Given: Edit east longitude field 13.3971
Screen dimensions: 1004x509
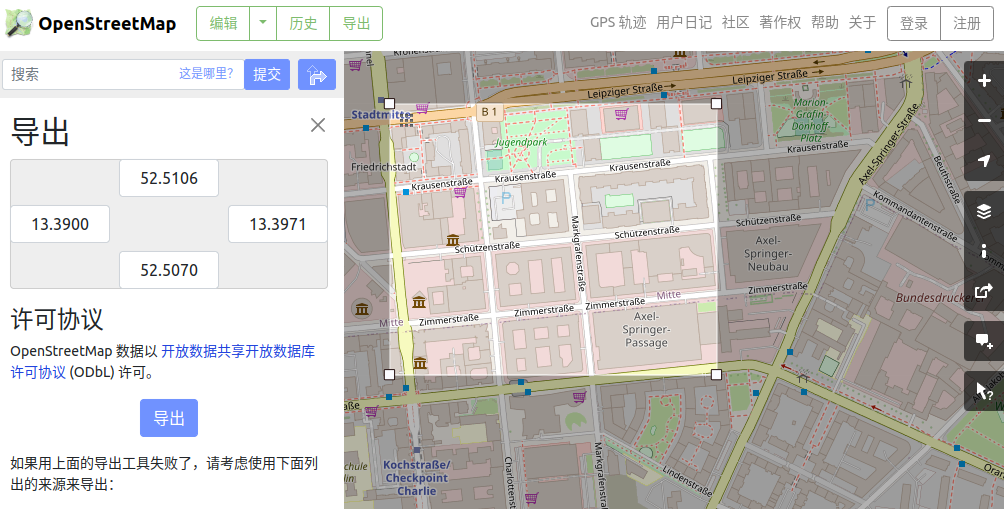Looking at the screenshot, I should (278, 224).
